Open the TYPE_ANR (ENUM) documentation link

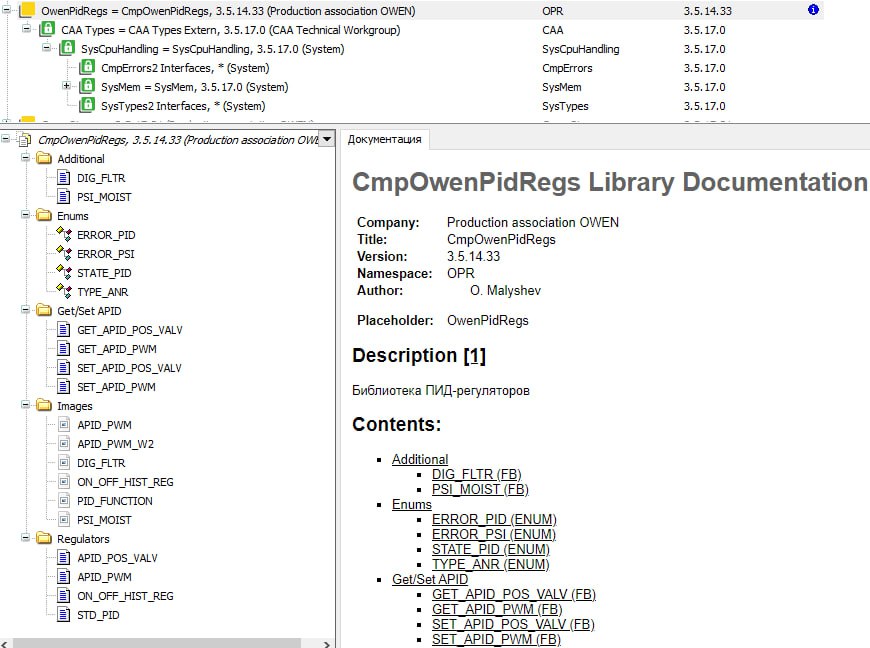coord(490,564)
